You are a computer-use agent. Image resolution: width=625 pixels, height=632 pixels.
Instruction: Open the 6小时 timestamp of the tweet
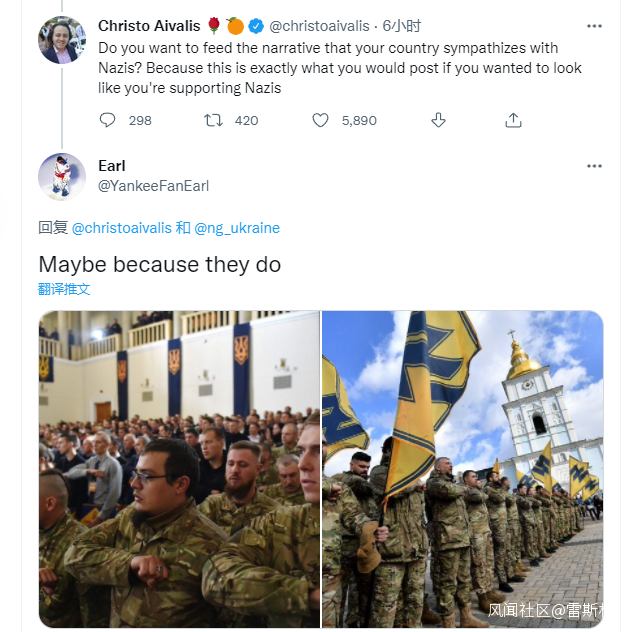pyautogui.click(x=401, y=26)
